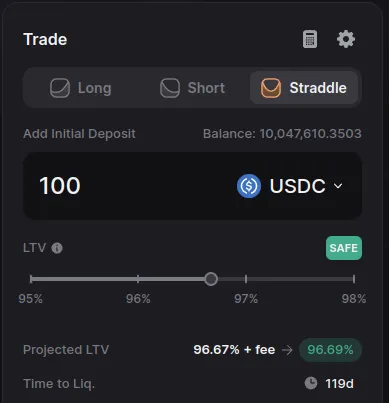
Task: Click the Long position icon
Action: point(60,88)
